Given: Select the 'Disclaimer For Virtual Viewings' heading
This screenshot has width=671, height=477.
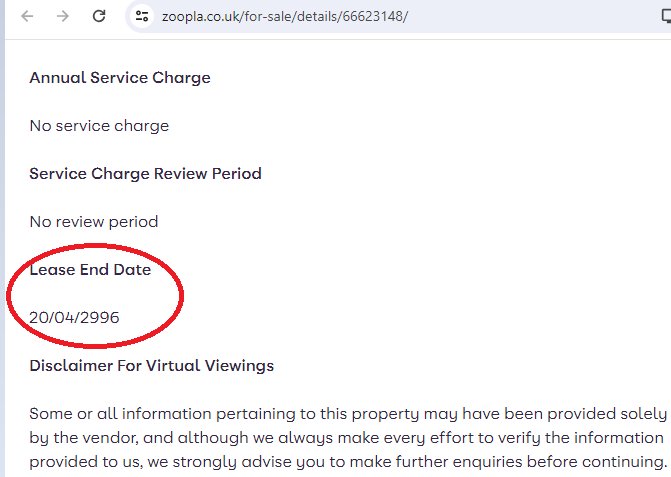Looking at the screenshot, I should (x=151, y=366).
